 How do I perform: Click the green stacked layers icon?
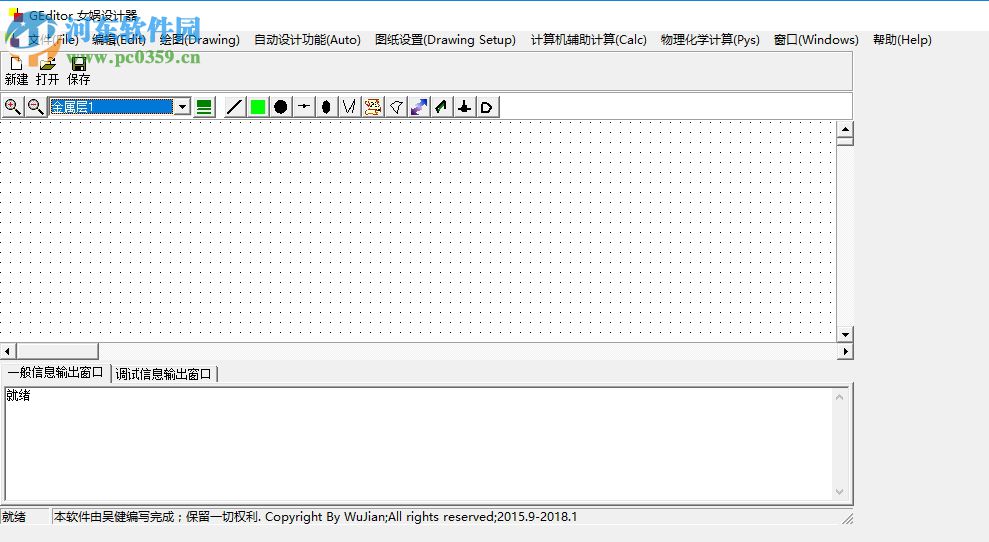tap(204, 107)
